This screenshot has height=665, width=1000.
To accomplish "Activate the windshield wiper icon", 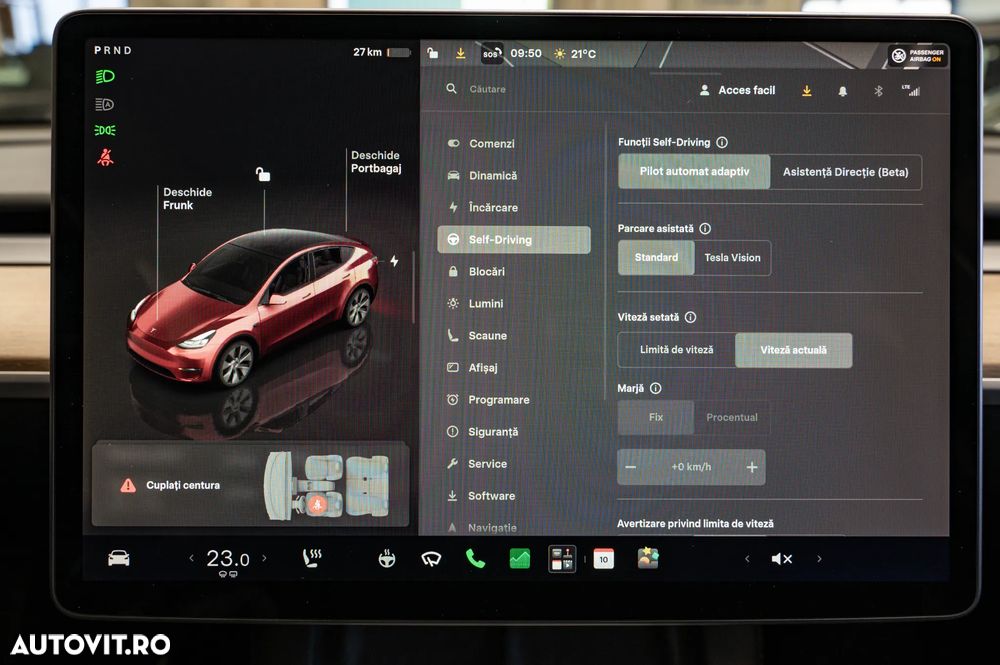I will (x=431, y=559).
